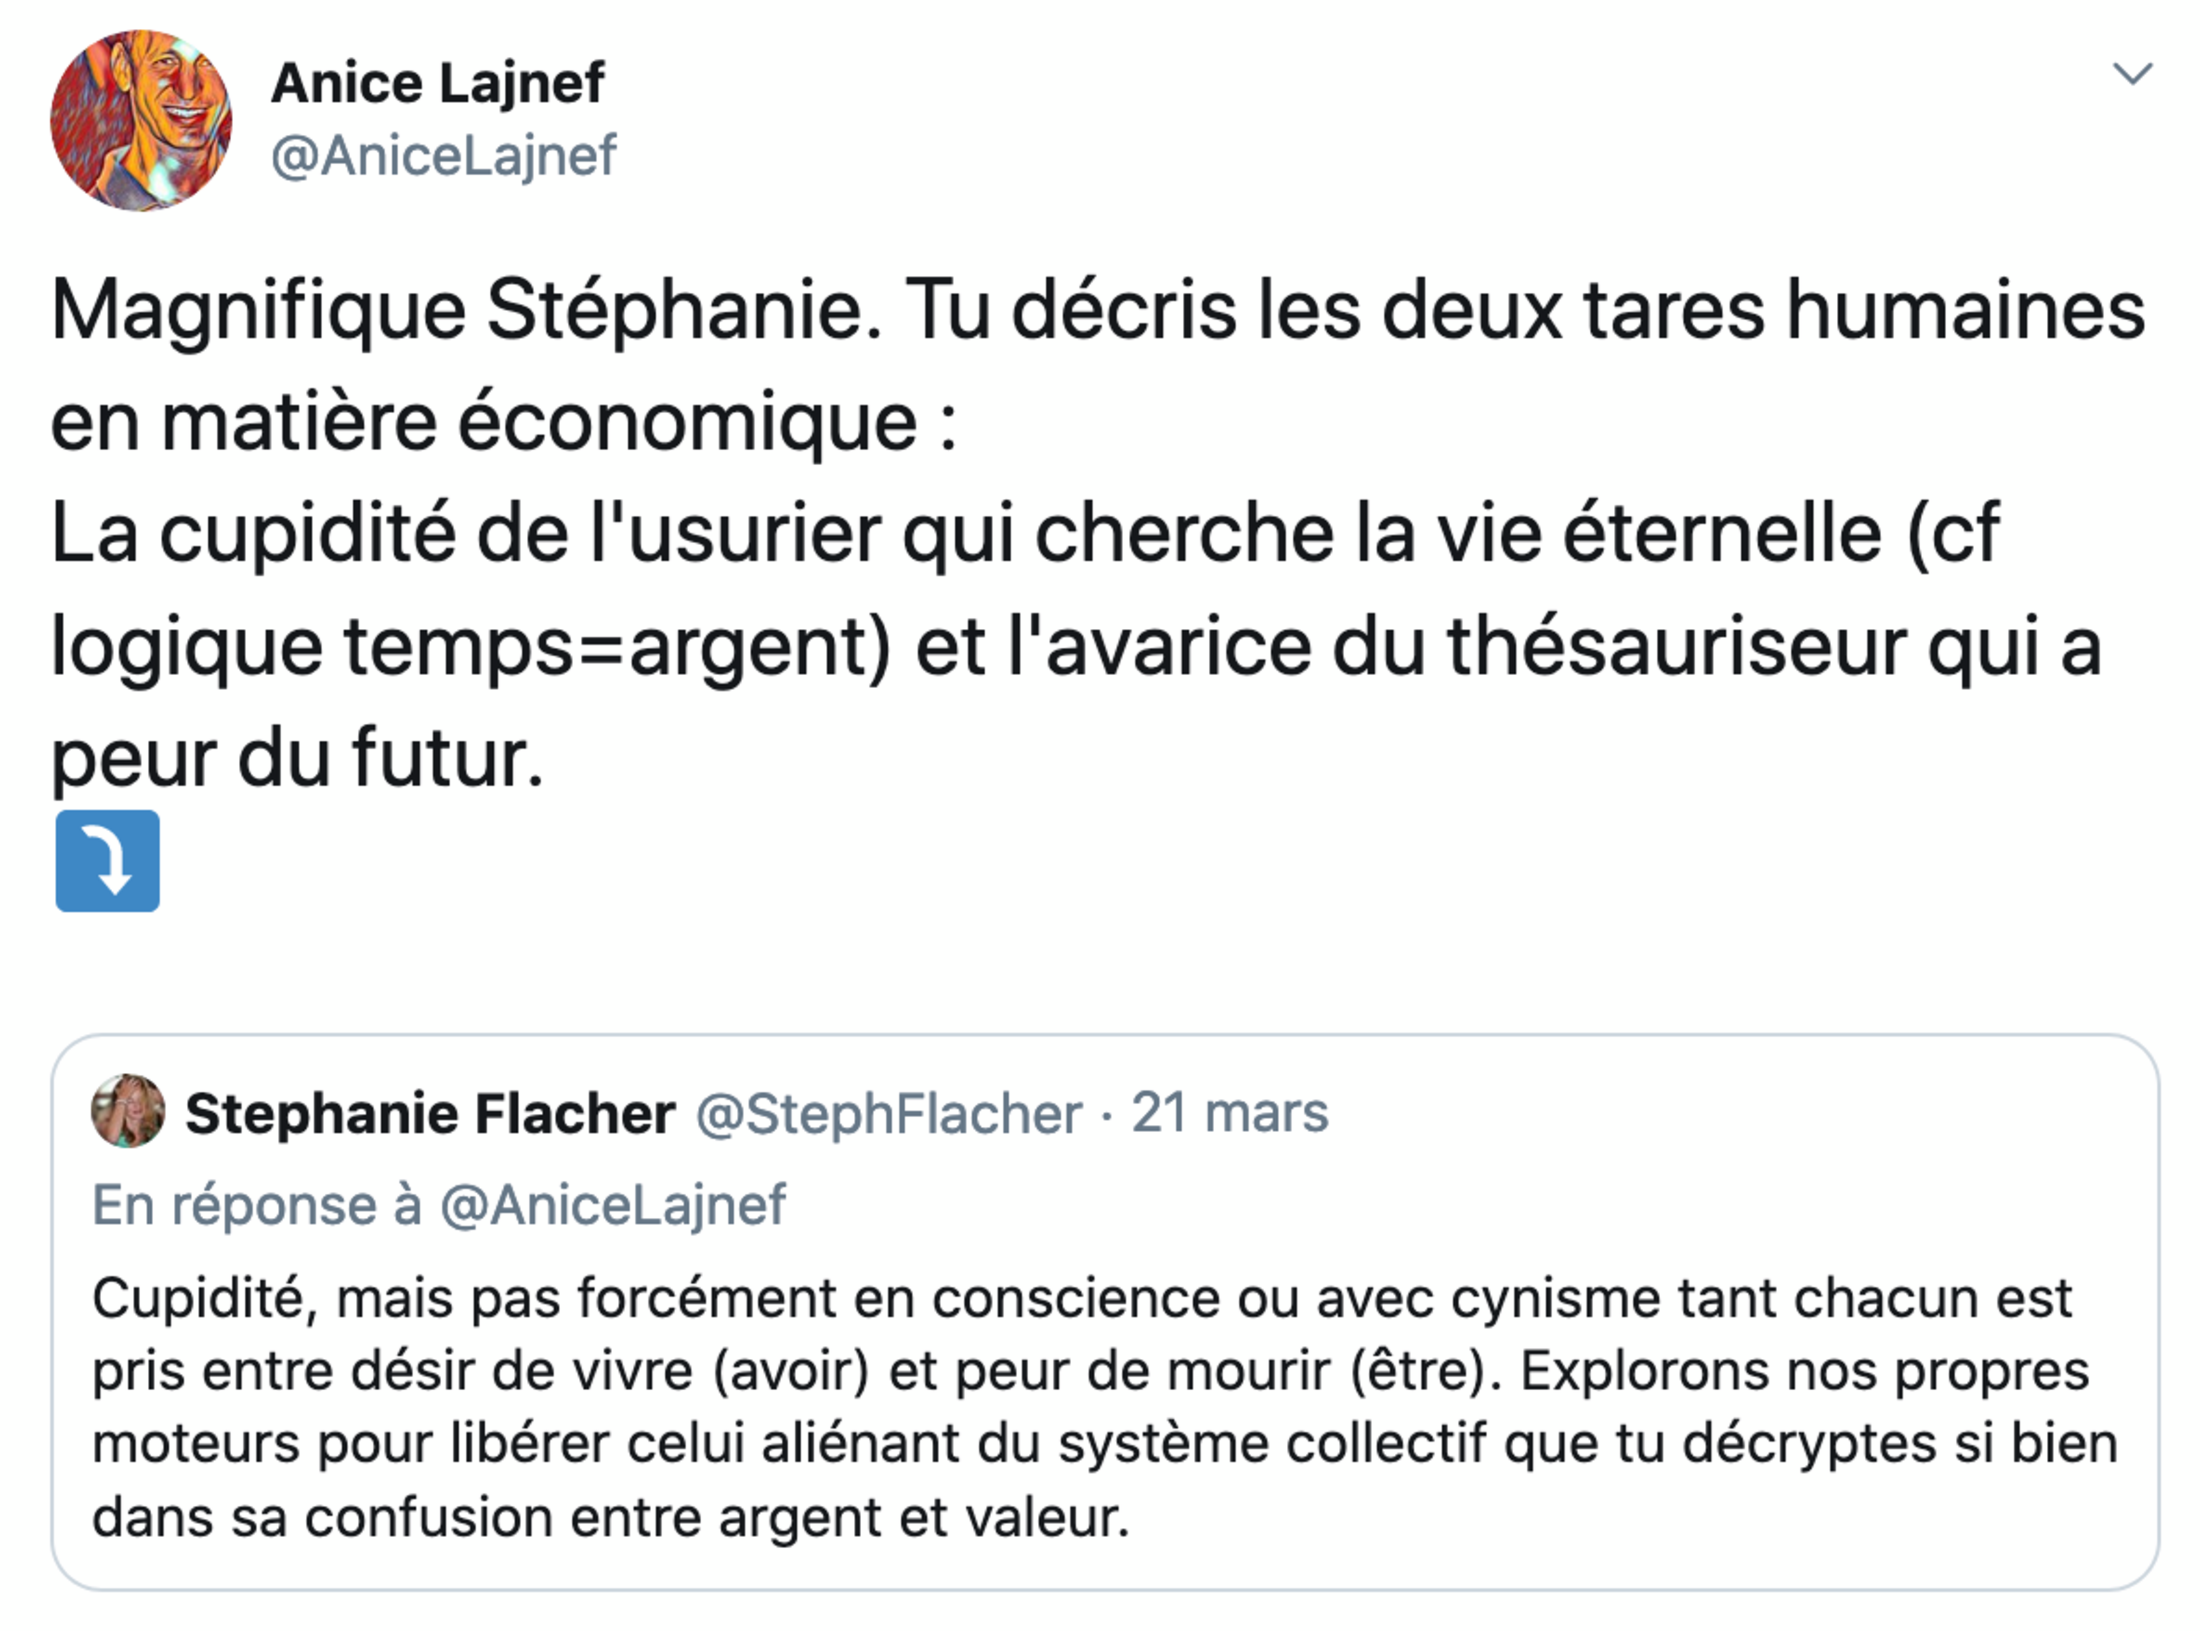Open Stephanie Flacher's name in quoted tweet

tap(430, 1113)
